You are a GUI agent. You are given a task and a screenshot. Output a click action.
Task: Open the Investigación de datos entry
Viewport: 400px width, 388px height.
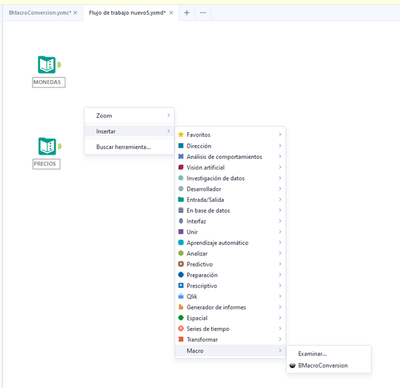pos(230,178)
